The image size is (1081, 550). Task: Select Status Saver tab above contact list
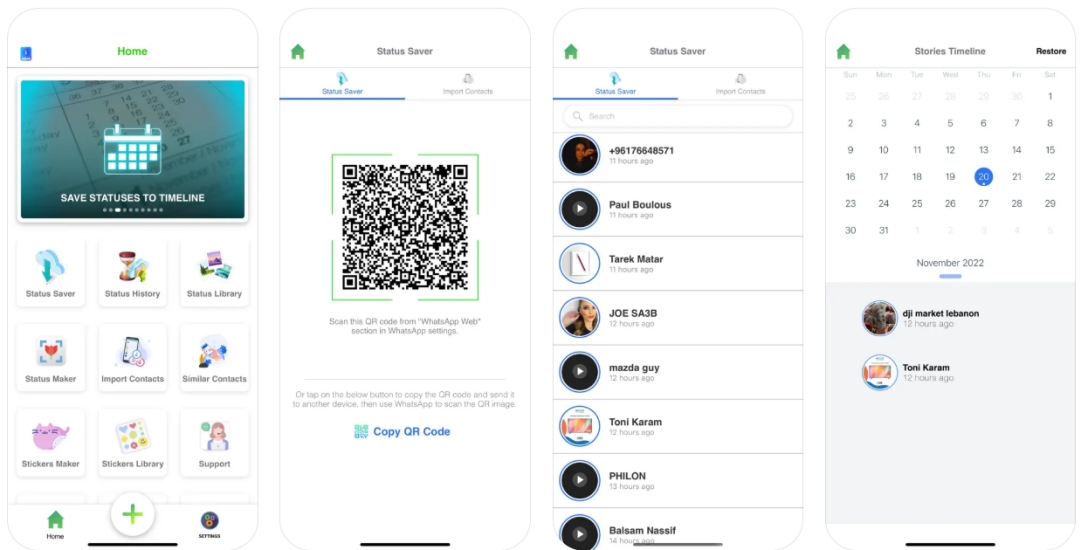coord(615,84)
